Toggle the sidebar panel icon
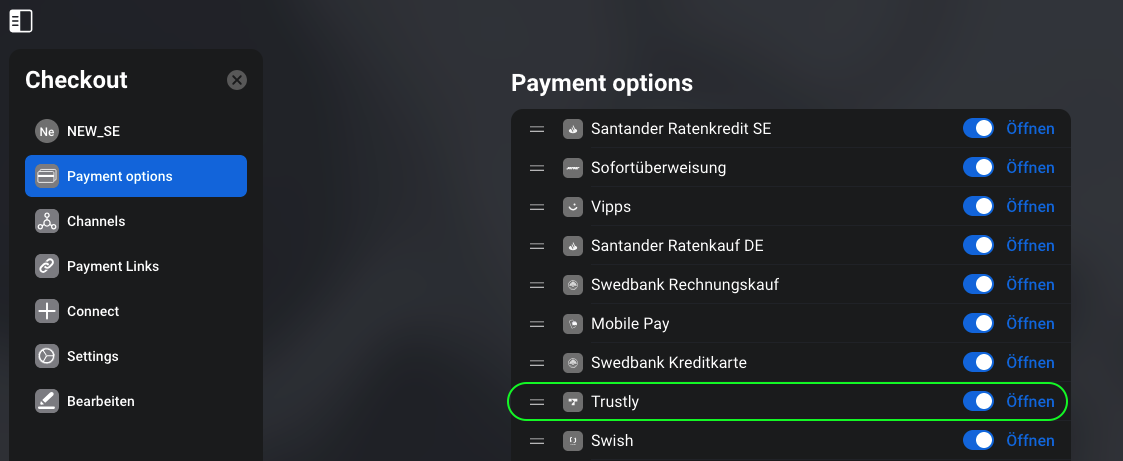The width and height of the screenshot is (1123, 461). 21,21
